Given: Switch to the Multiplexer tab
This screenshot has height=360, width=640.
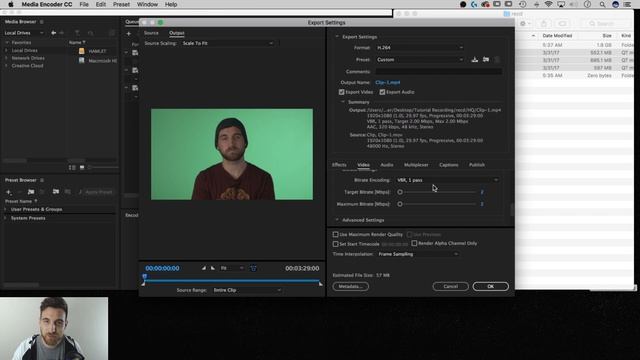Looking at the screenshot, I should click(416, 165).
